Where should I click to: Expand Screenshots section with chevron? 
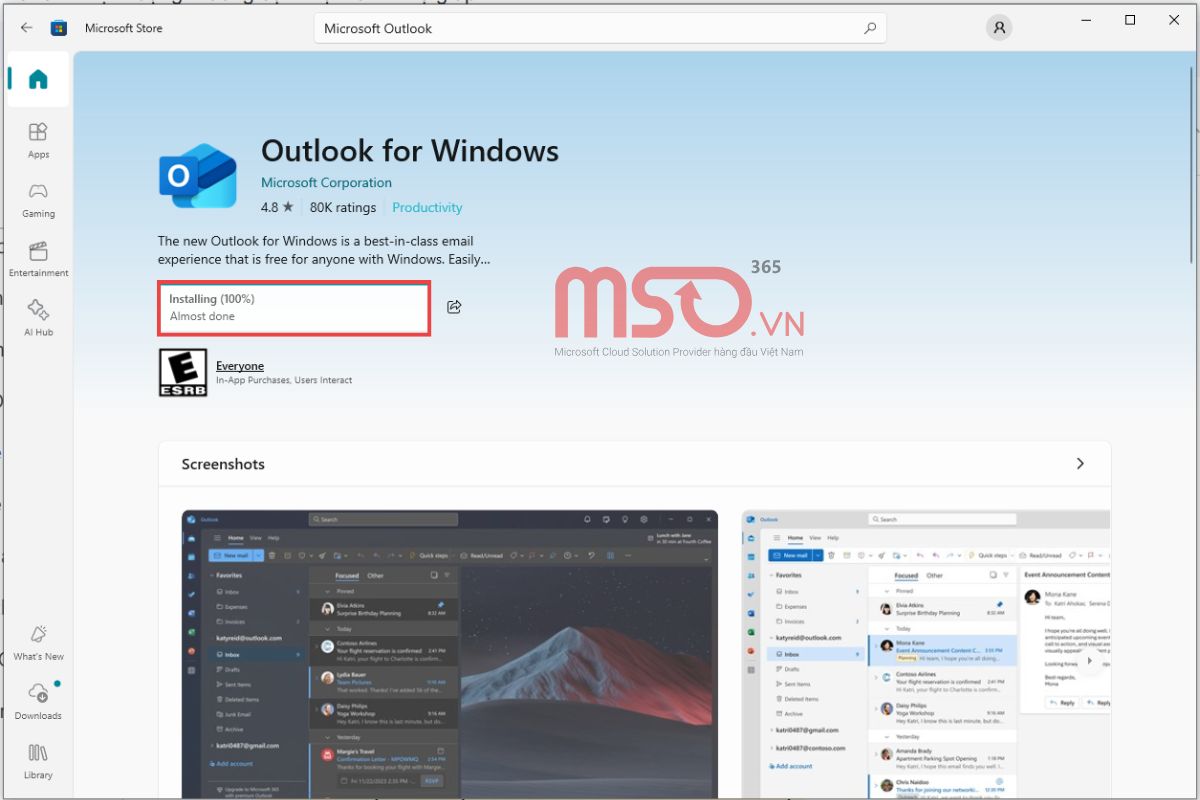point(1080,464)
